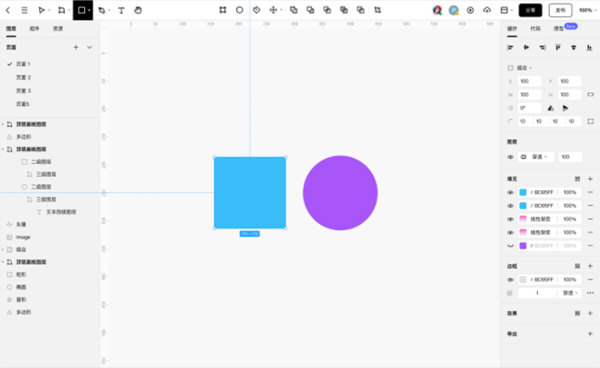Click the crop icon in toolbar

[x=378, y=10]
